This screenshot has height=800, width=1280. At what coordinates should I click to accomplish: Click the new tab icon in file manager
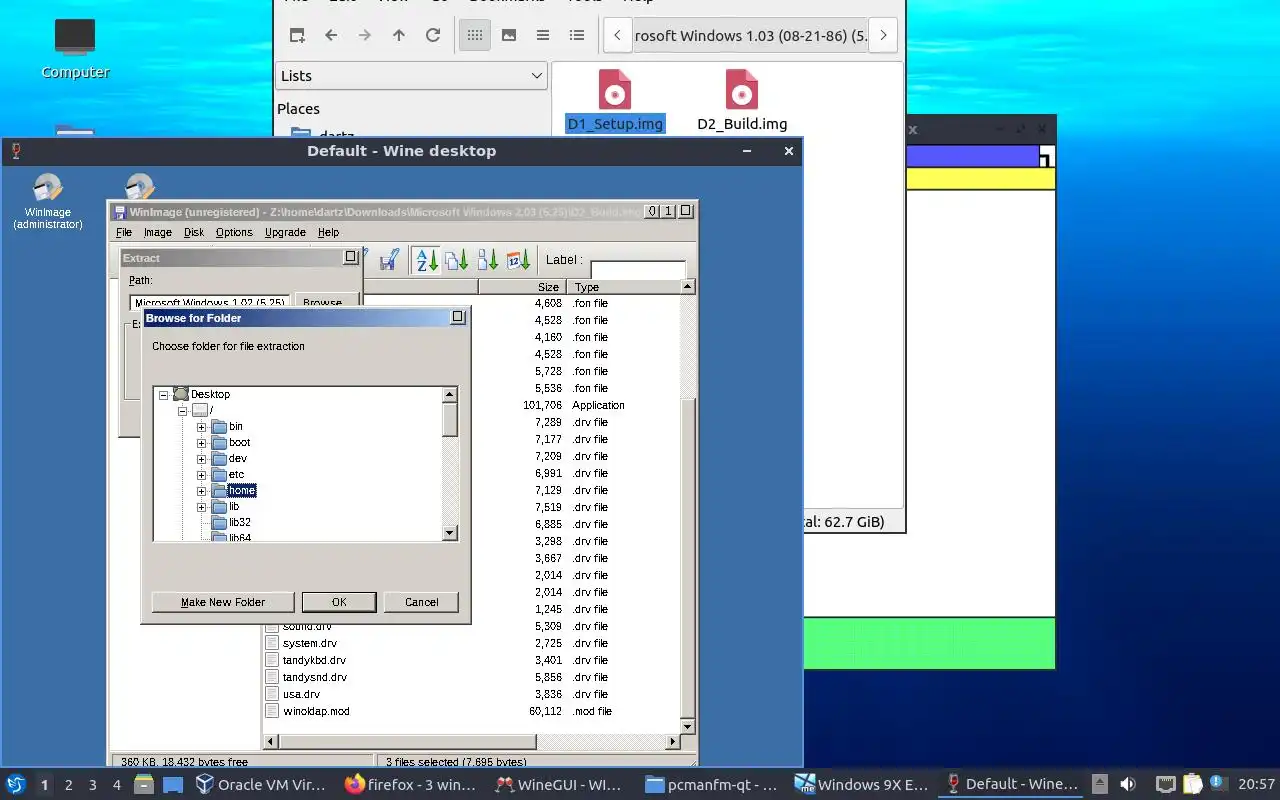click(x=297, y=35)
